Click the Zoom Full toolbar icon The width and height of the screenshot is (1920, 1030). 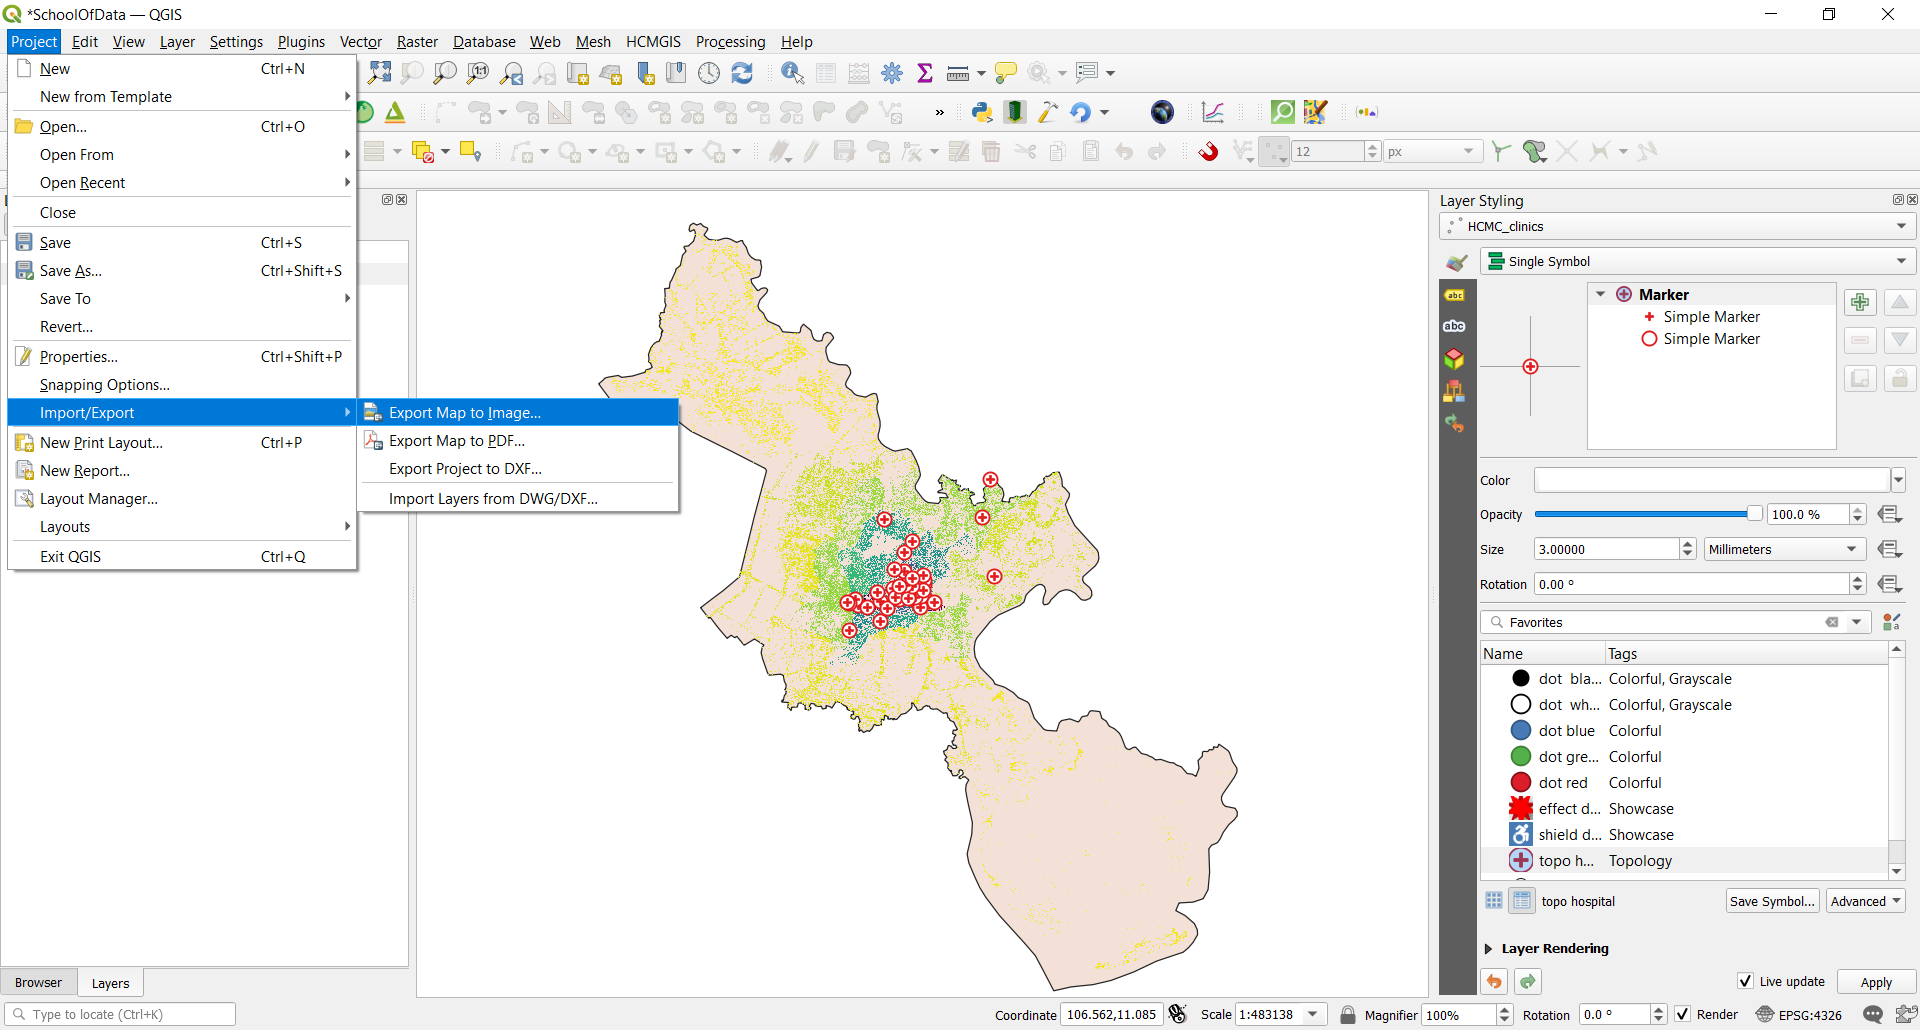tap(379, 73)
